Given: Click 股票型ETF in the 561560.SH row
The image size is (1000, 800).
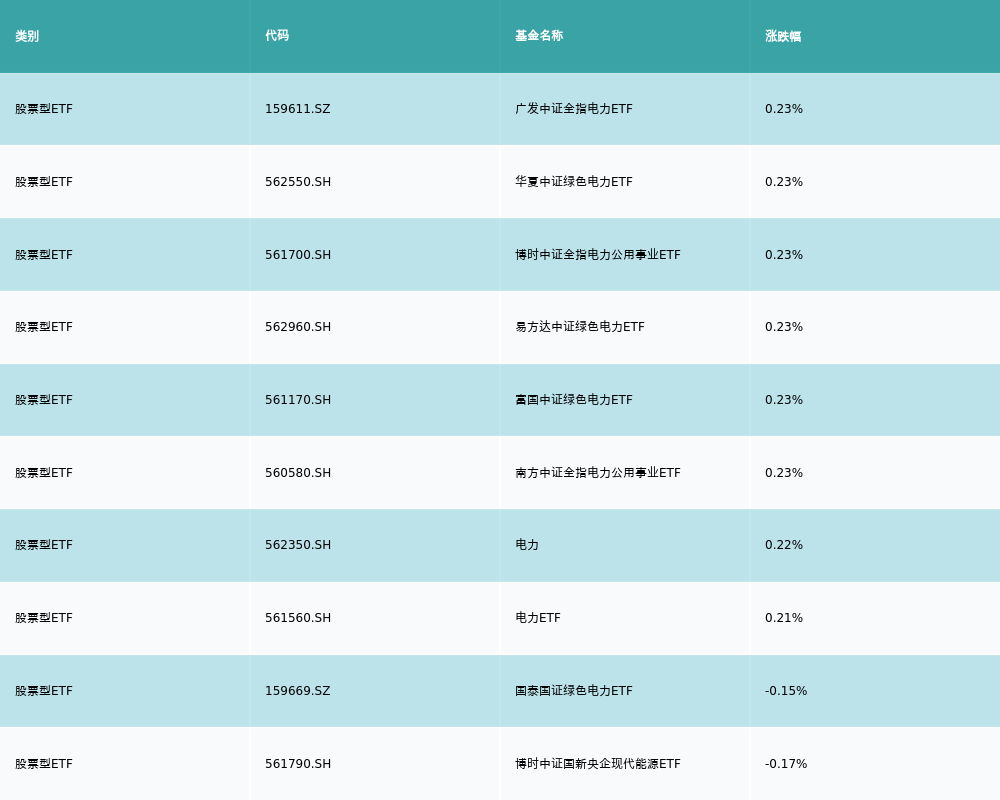Looking at the screenshot, I should (x=44, y=618).
